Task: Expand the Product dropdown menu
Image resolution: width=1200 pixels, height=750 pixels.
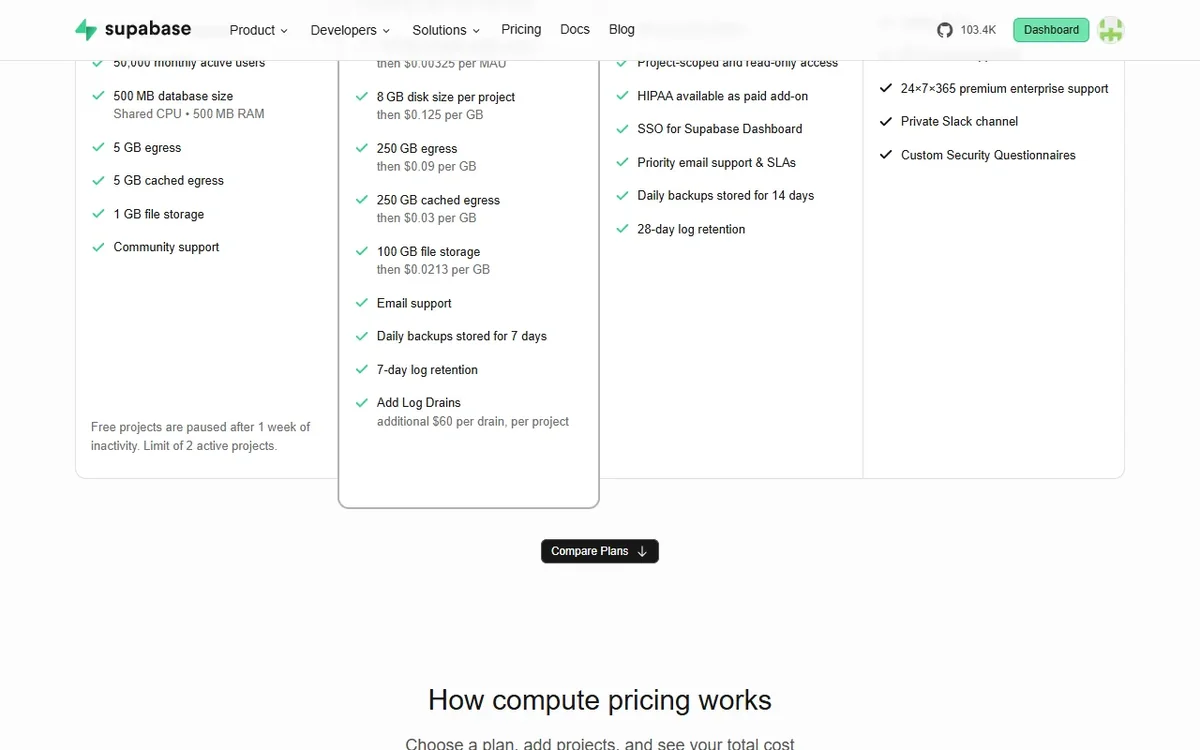Action: [258, 30]
